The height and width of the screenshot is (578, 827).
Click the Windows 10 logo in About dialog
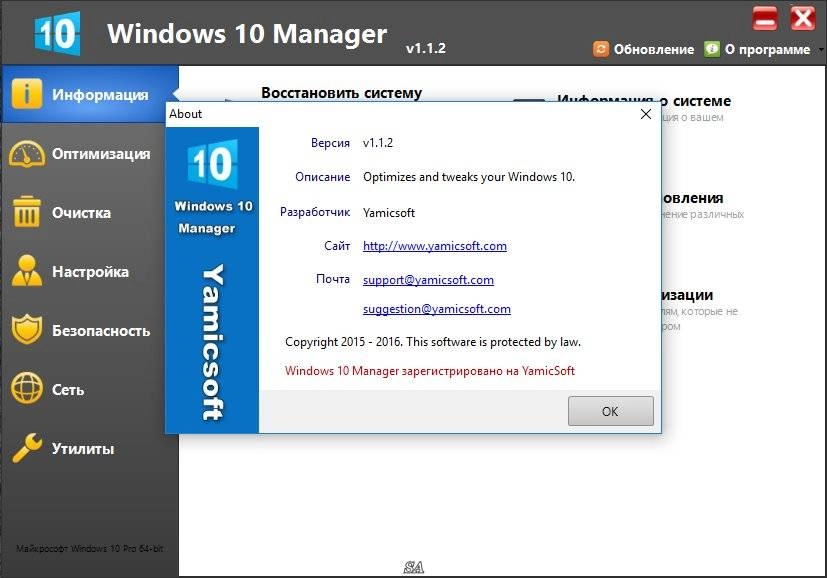tap(213, 164)
